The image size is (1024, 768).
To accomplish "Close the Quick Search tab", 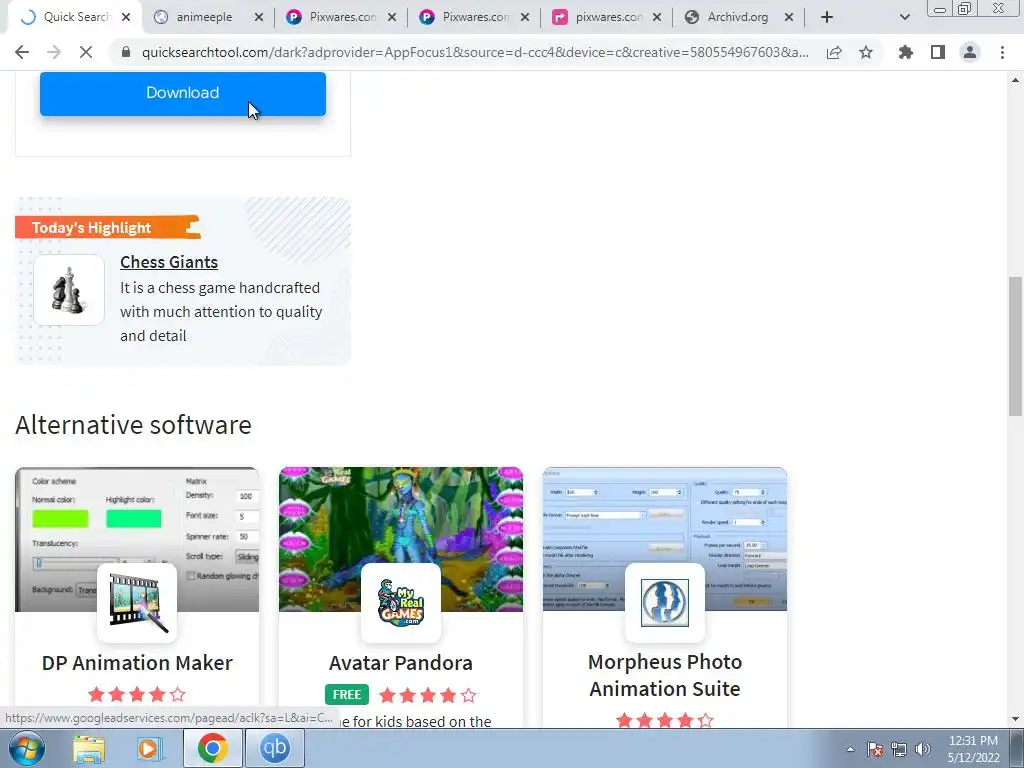I will (126, 18).
